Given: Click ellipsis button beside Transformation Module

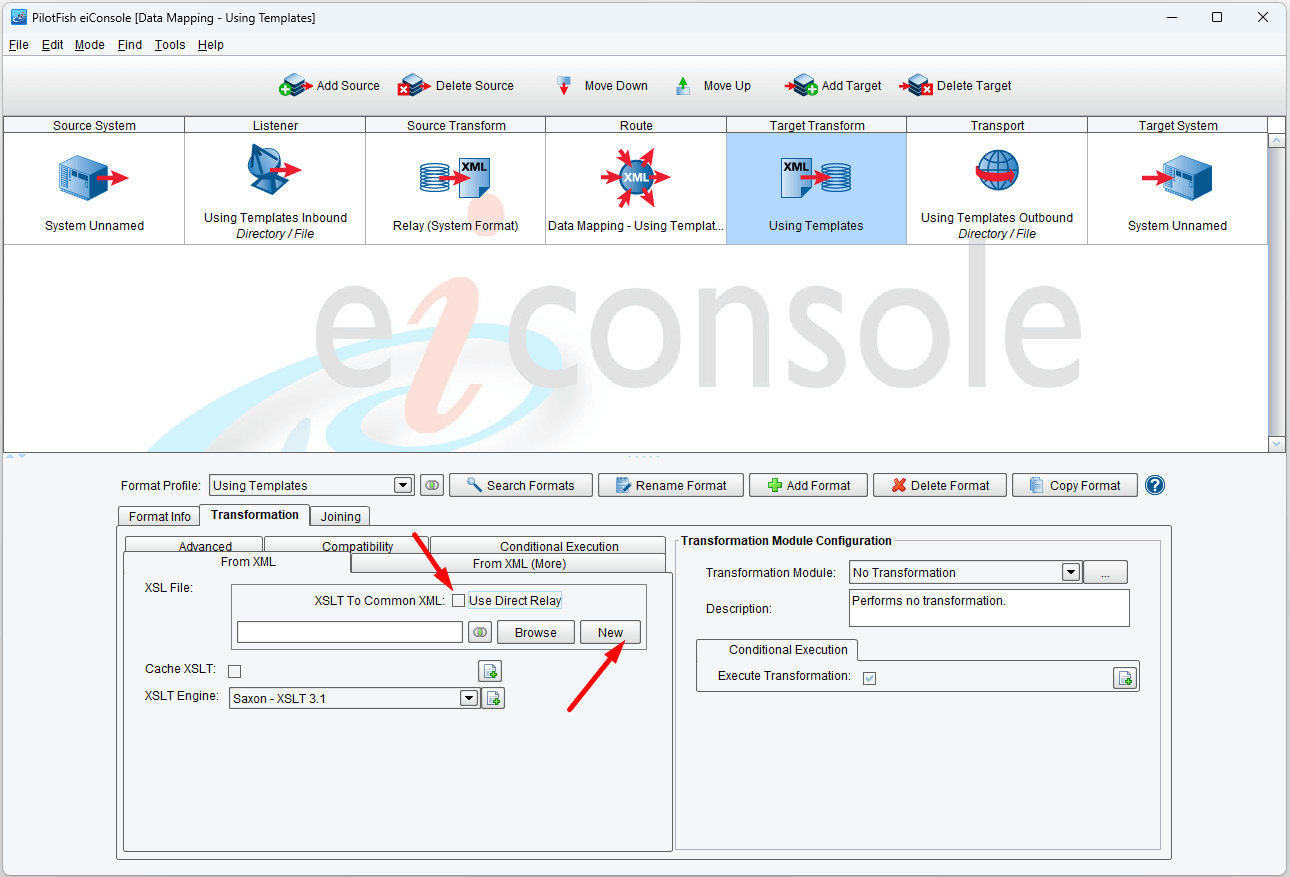Looking at the screenshot, I should point(1105,572).
